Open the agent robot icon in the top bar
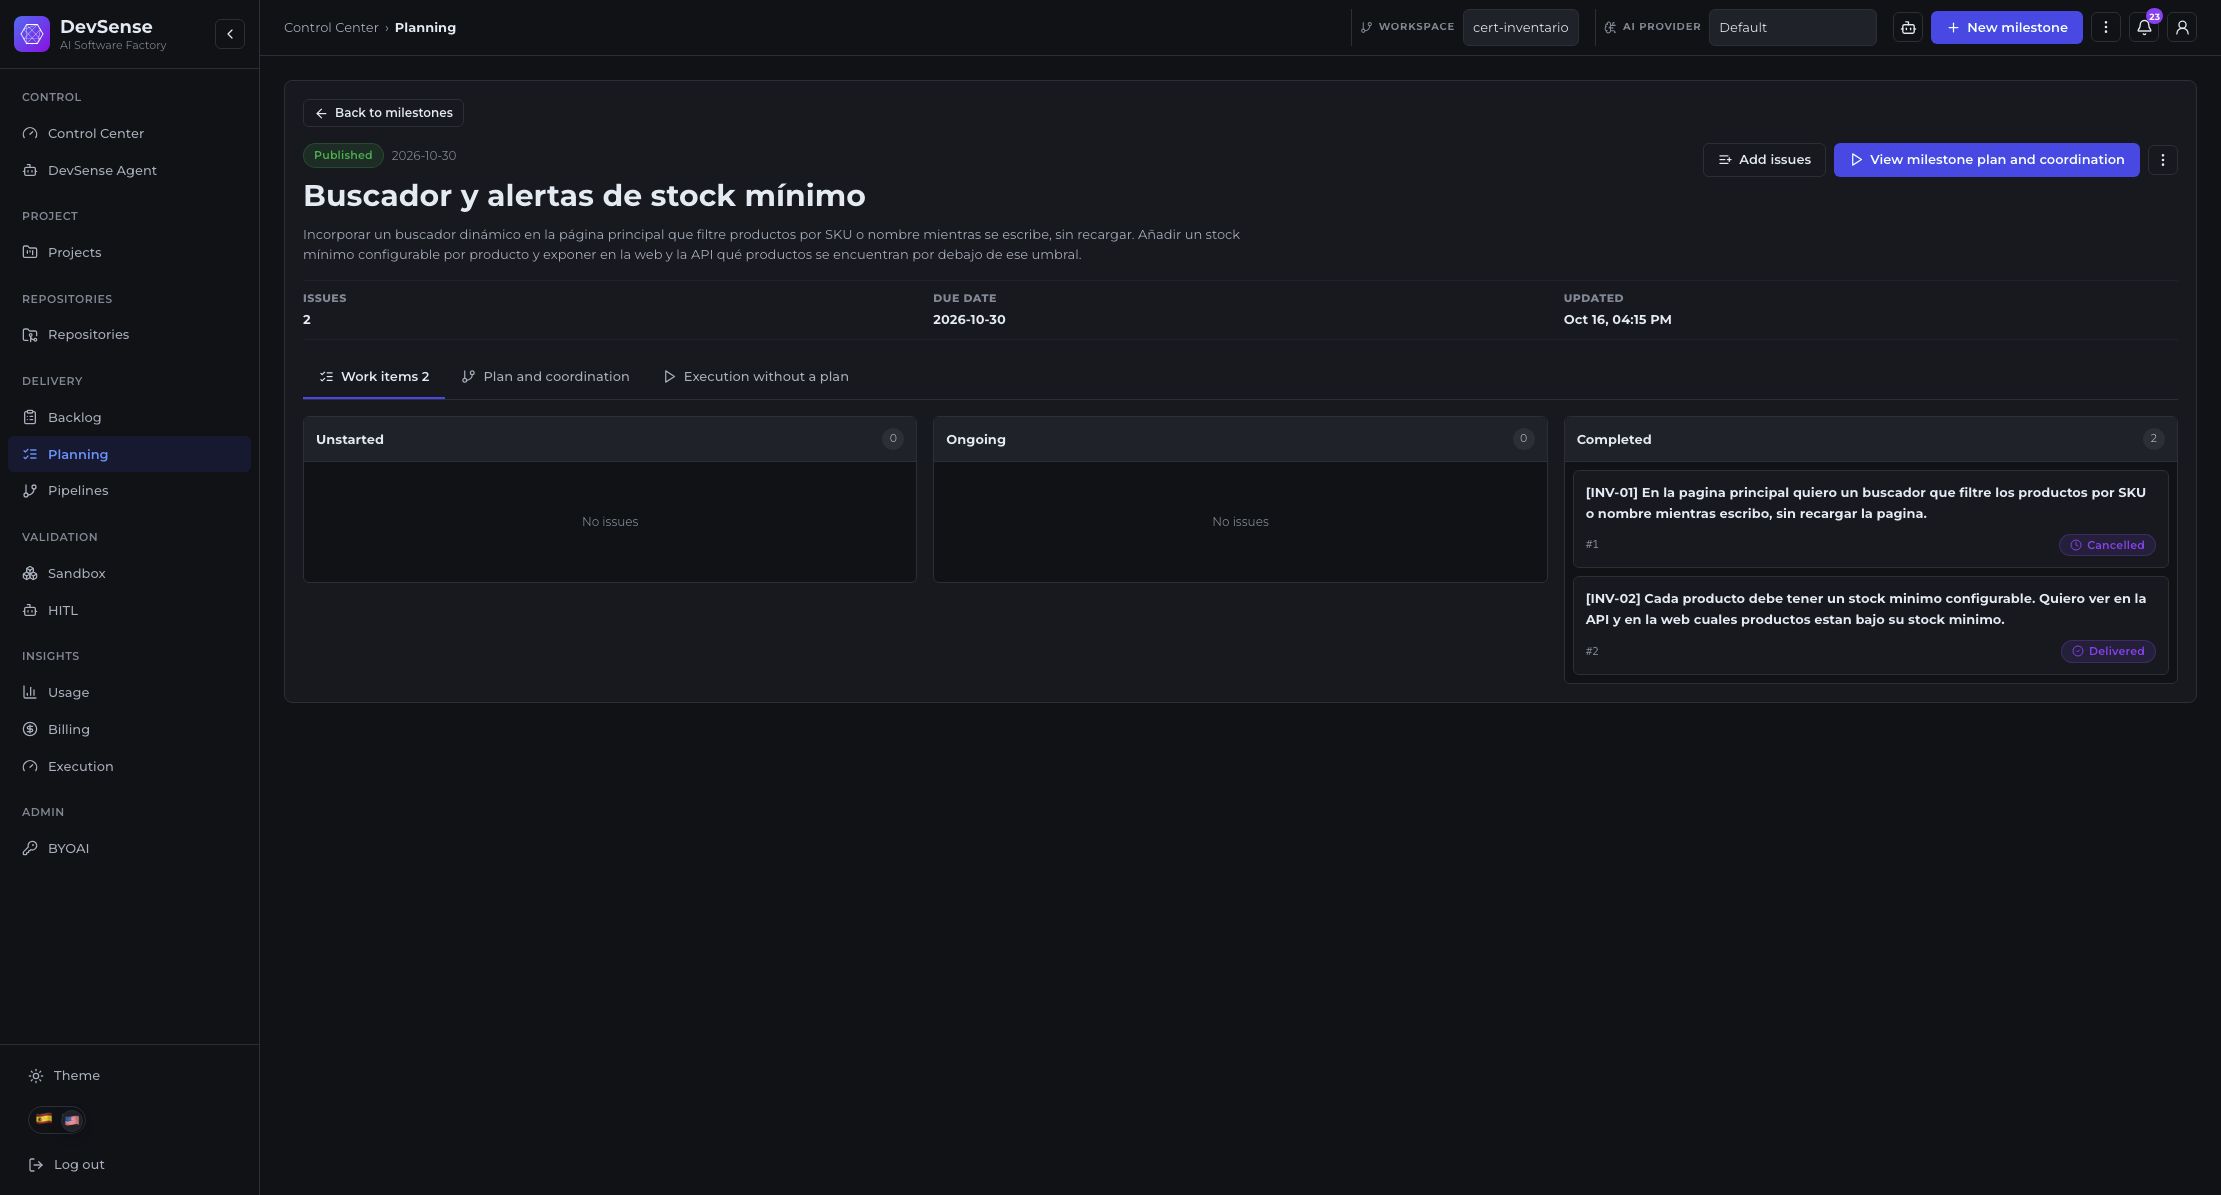The width and height of the screenshot is (2221, 1195). (1908, 28)
